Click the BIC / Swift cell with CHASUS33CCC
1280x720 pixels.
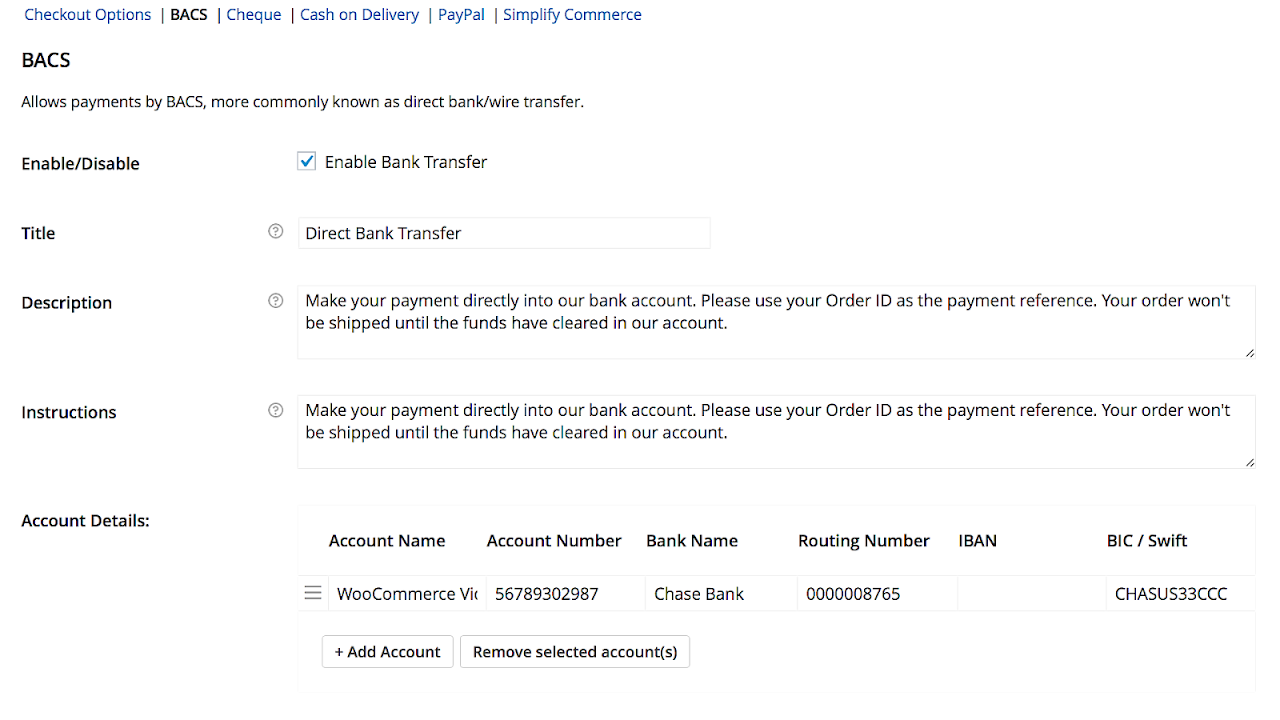(x=1180, y=592)
